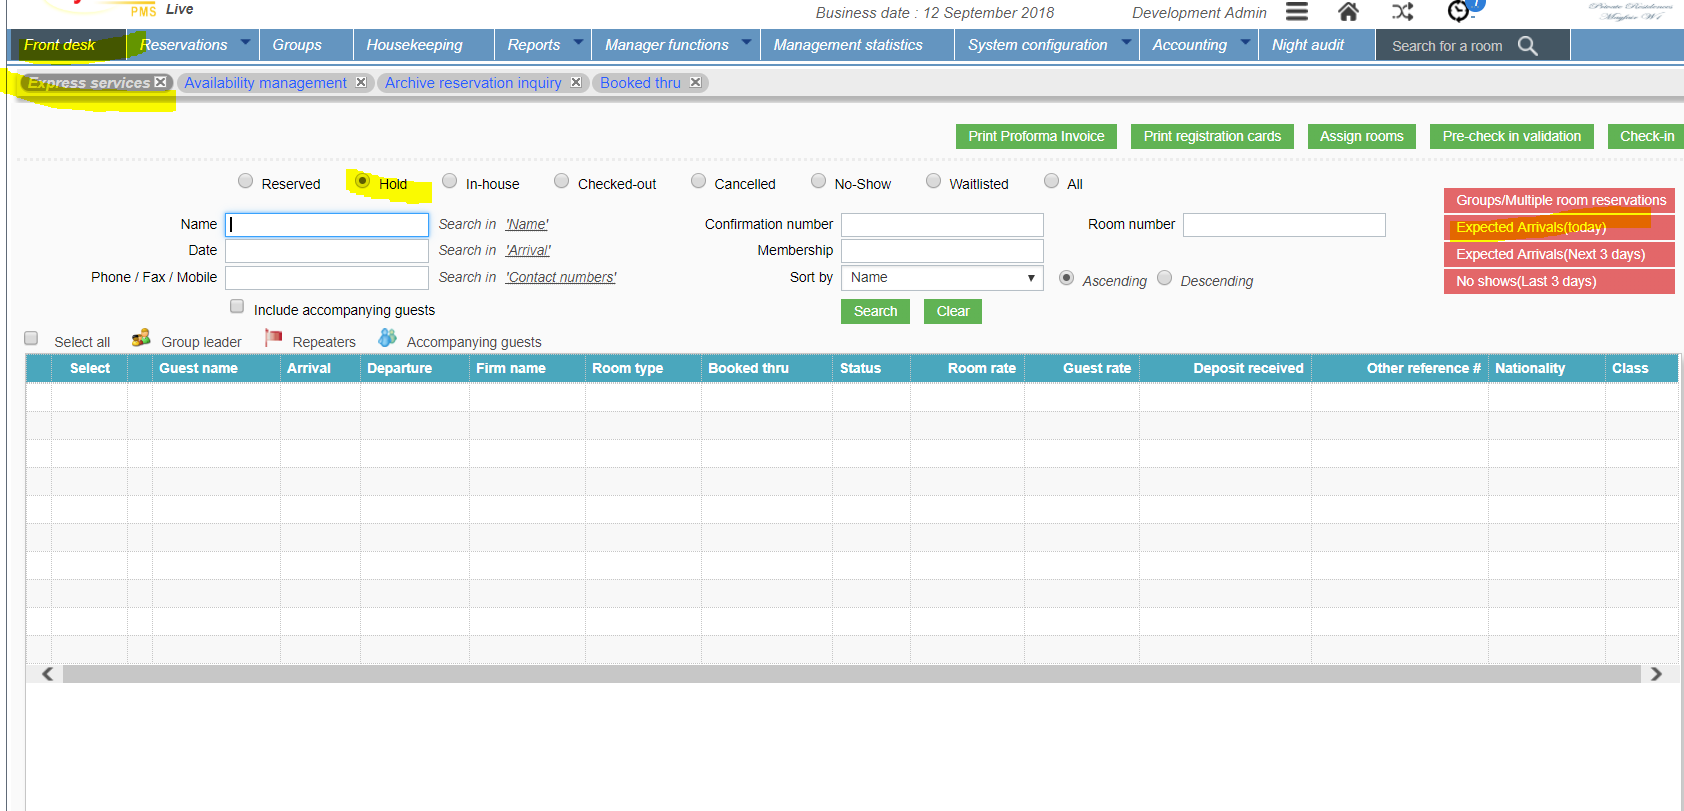Open the Management statistics menu
Viewport: 1684px width, 811px height.
[x=848, y=45]
